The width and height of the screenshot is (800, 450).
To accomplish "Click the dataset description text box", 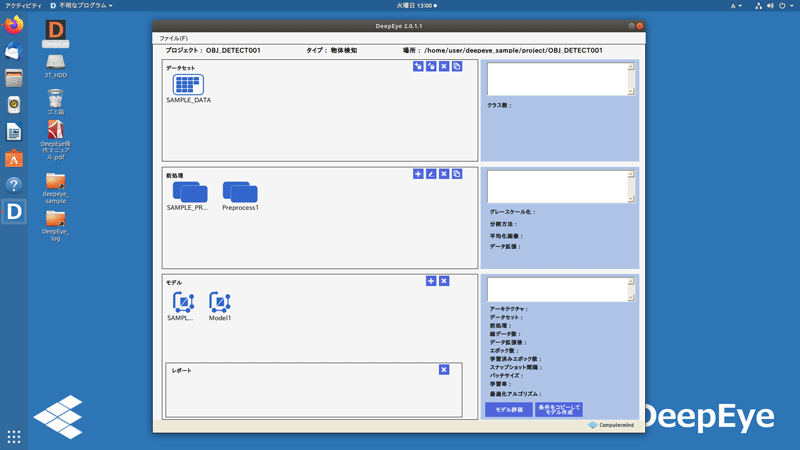I will pos(558,79).
